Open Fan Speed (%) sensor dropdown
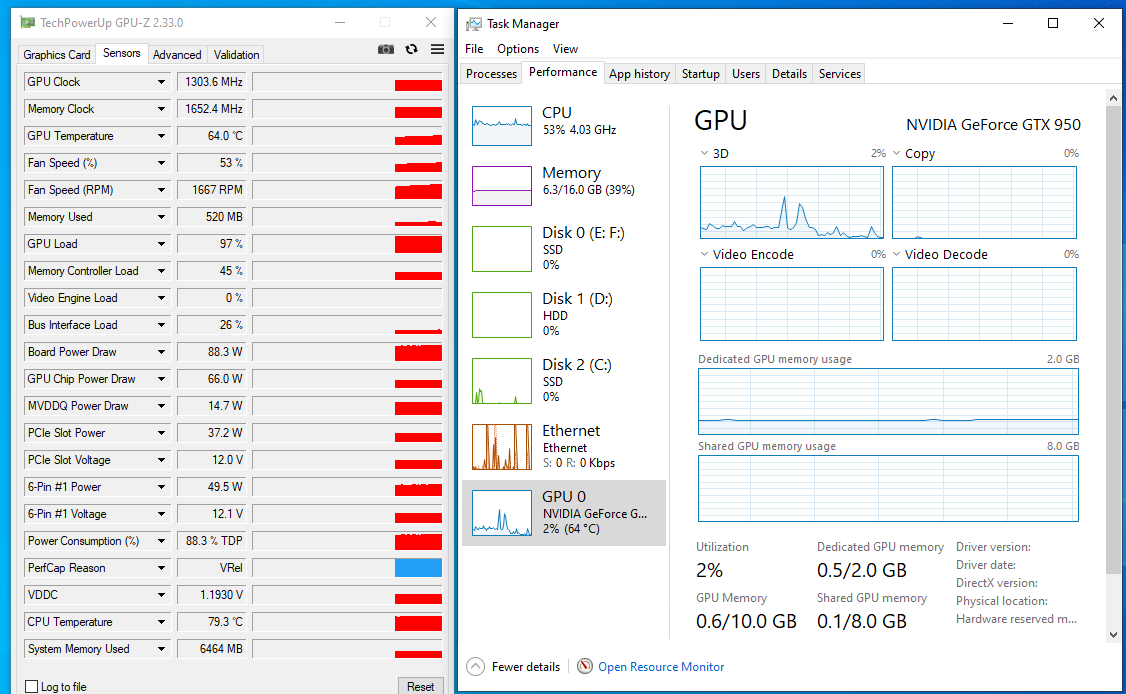Image resolution: width=1126 pixels, height=694 pixels. coord(162,163)
